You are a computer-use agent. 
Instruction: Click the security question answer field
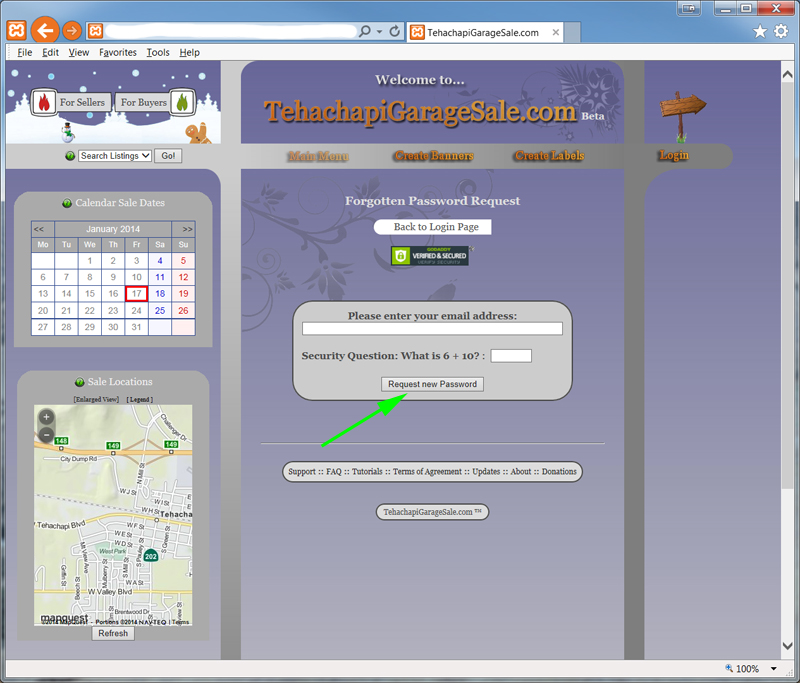point(511,356)
